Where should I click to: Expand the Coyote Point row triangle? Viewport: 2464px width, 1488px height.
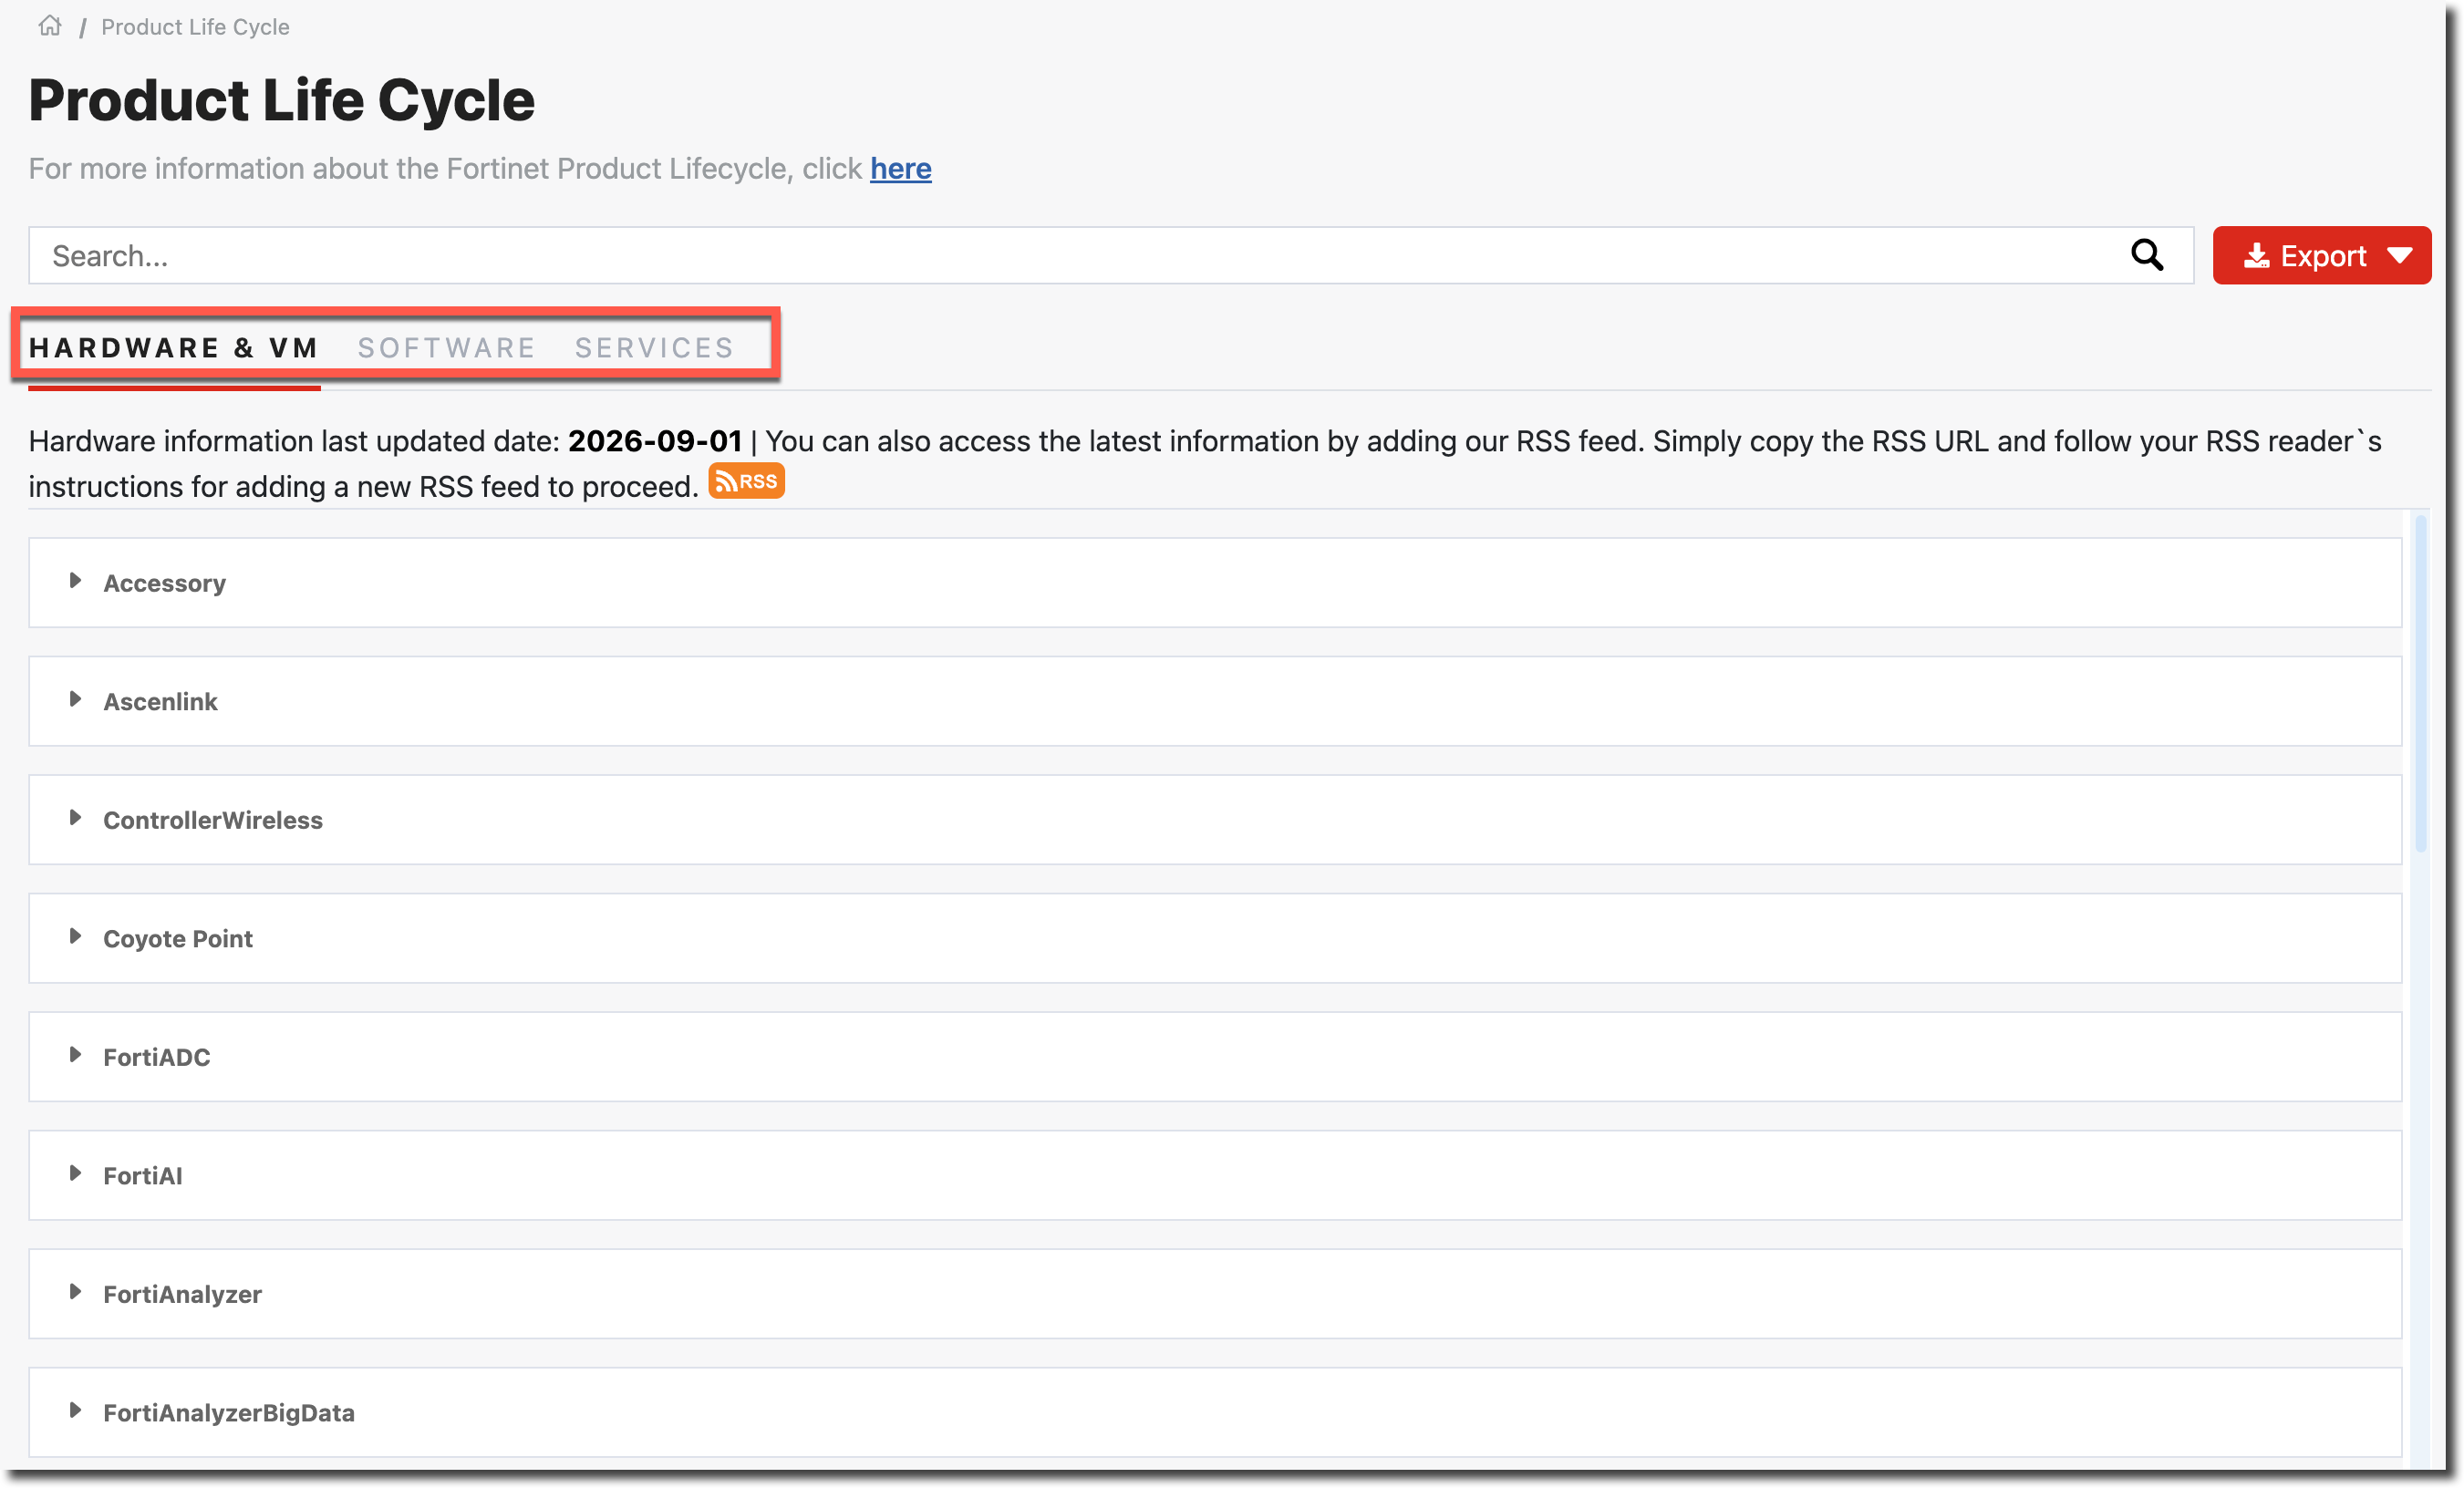click(75, 937)
